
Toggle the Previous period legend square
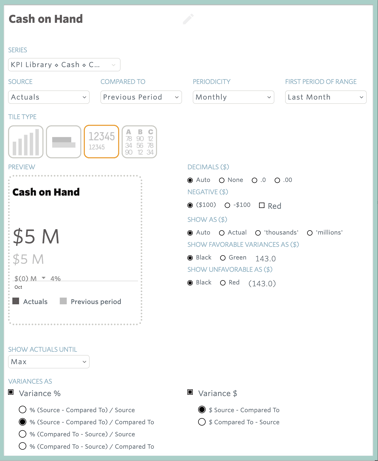click(x=63, y=301)
